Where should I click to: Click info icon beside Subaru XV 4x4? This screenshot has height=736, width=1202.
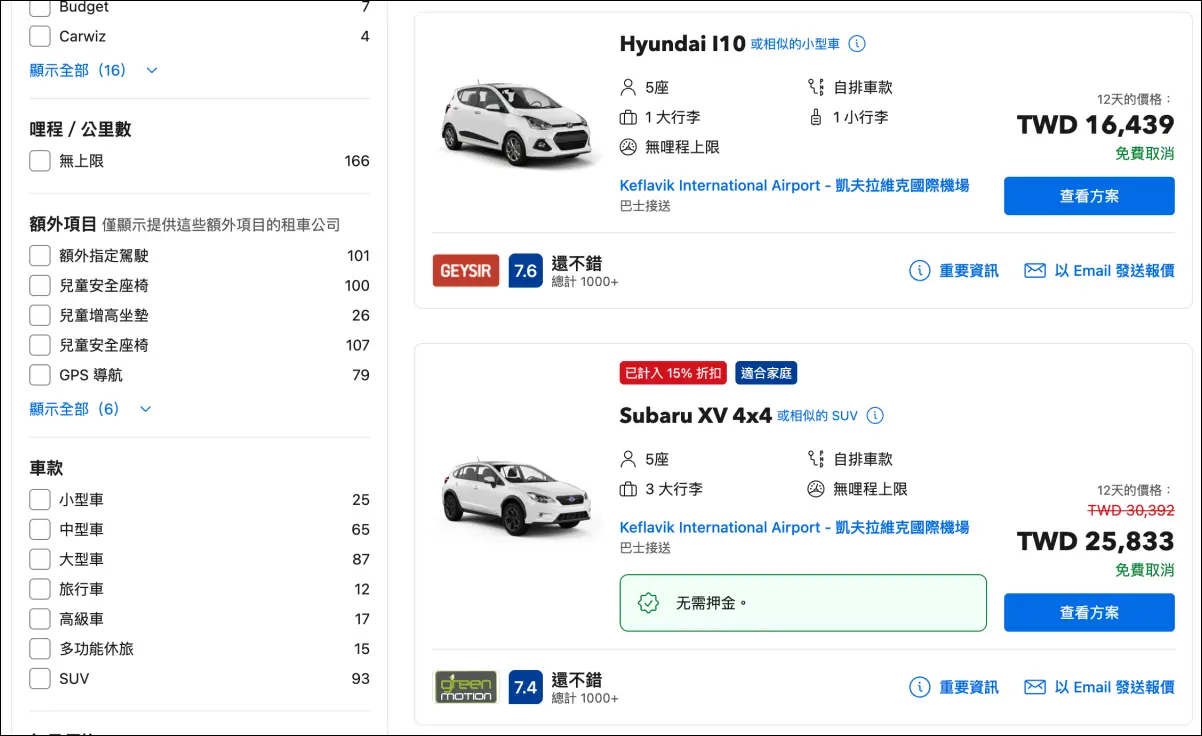pos(875,415)
